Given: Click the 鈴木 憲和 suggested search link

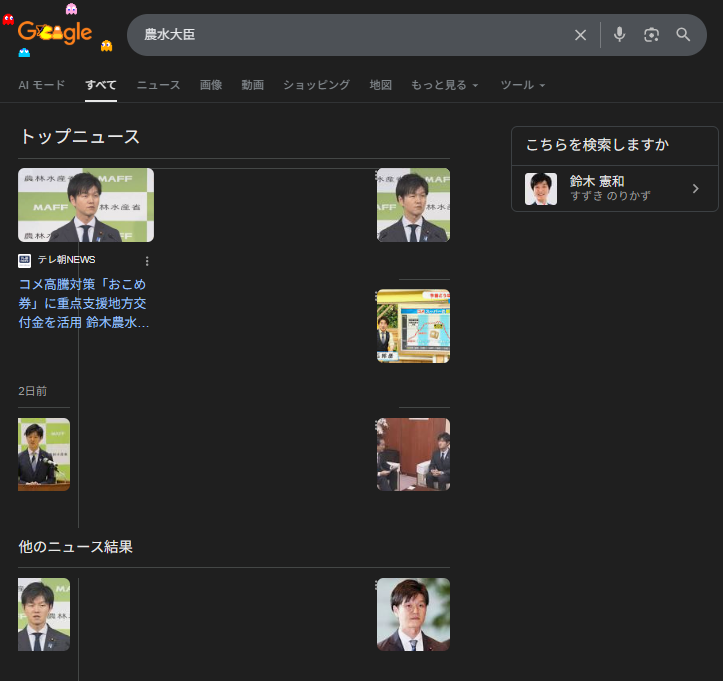Looking at the screenshot, I should coord(597,182).
